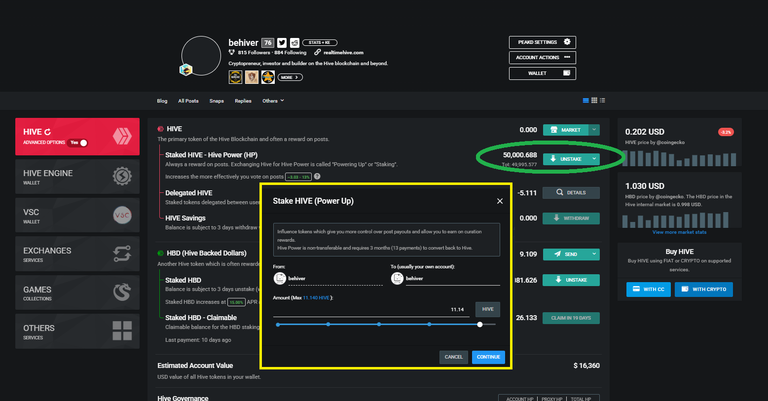Close the Stake HIVE dialog
The width and height of the screenshot is (768, 401).
tap(500, 201)
